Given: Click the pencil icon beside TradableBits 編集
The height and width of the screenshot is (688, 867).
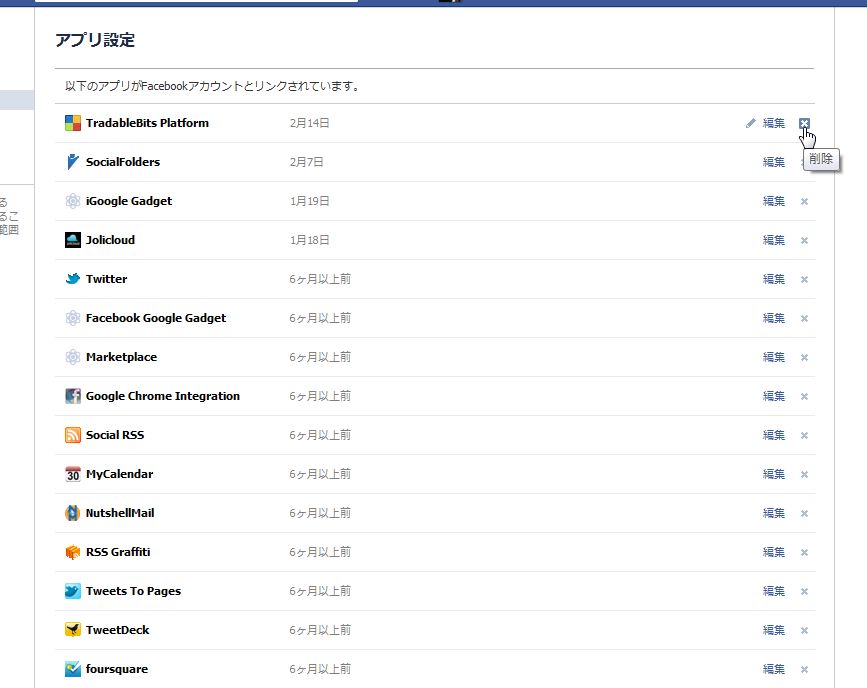Looking at the screenshot, I should (x=750, y=123).
